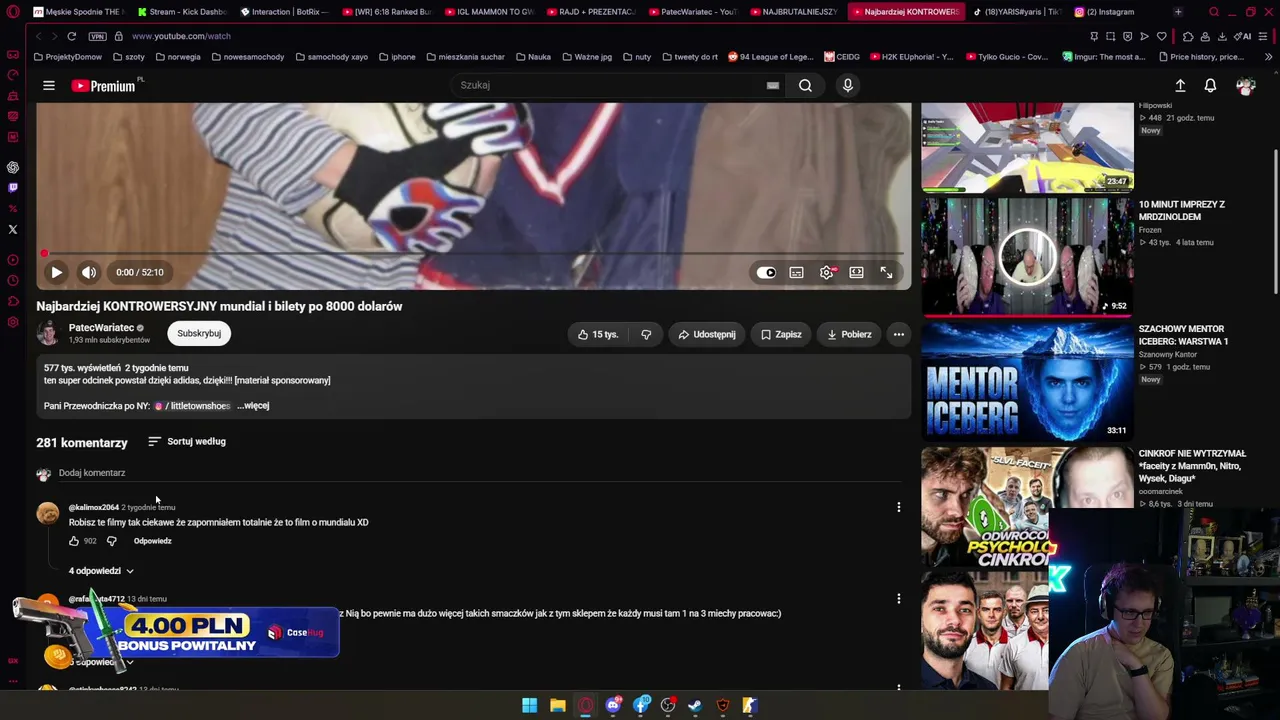
Task: Click the red video progress bar
Action: point(473,254)
